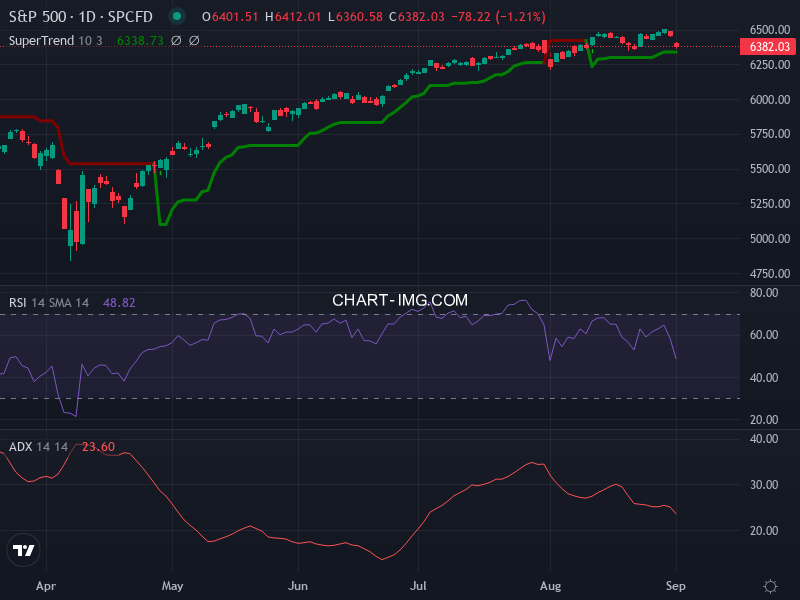Click the high price H6412.01
The image size is (800, 600).
(x=293, y=17)
